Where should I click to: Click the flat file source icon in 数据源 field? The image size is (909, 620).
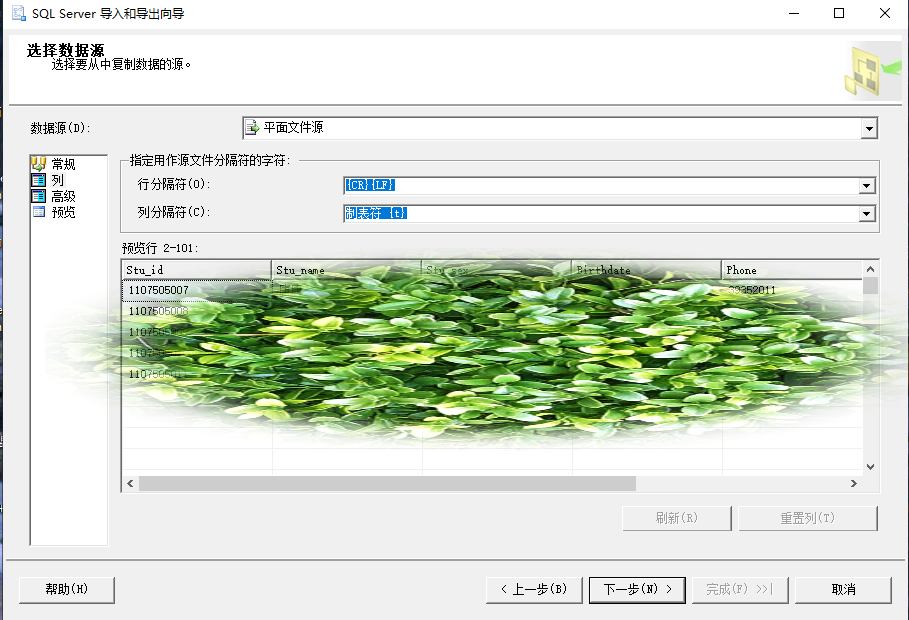pos(250,127)
